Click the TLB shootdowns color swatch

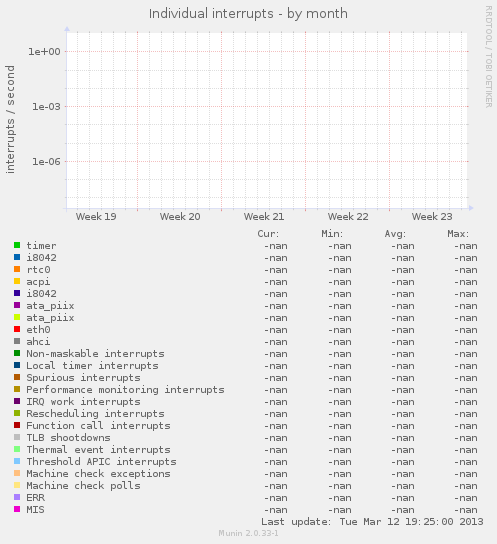click(x=17, y=437)
